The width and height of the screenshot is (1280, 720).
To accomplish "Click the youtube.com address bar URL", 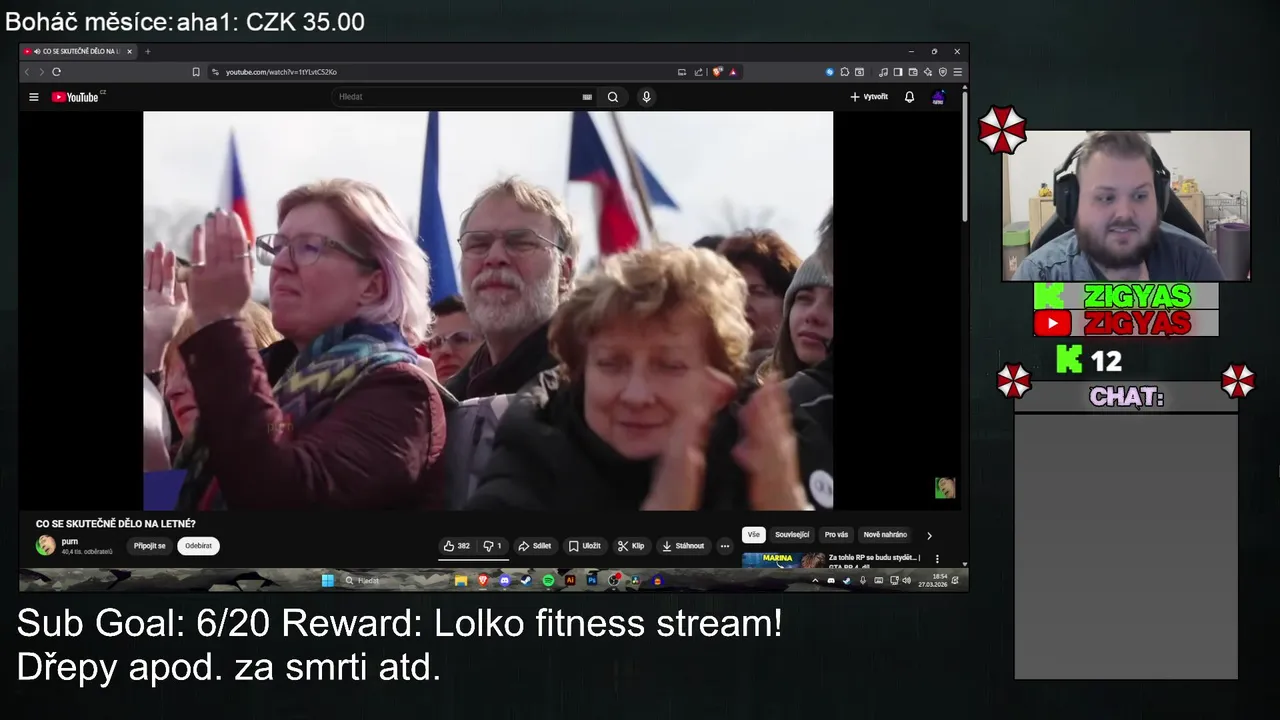I will [x=281, y=72].
